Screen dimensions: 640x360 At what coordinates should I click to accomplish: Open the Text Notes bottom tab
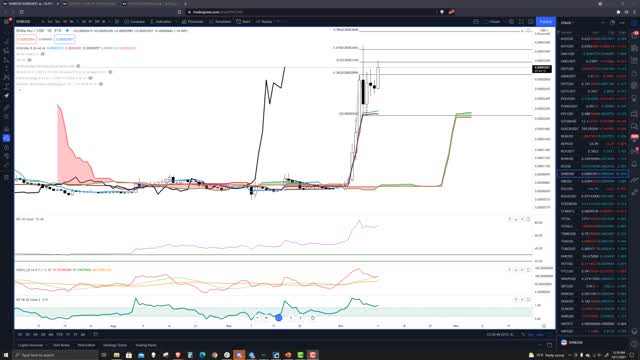coord(61,345)
